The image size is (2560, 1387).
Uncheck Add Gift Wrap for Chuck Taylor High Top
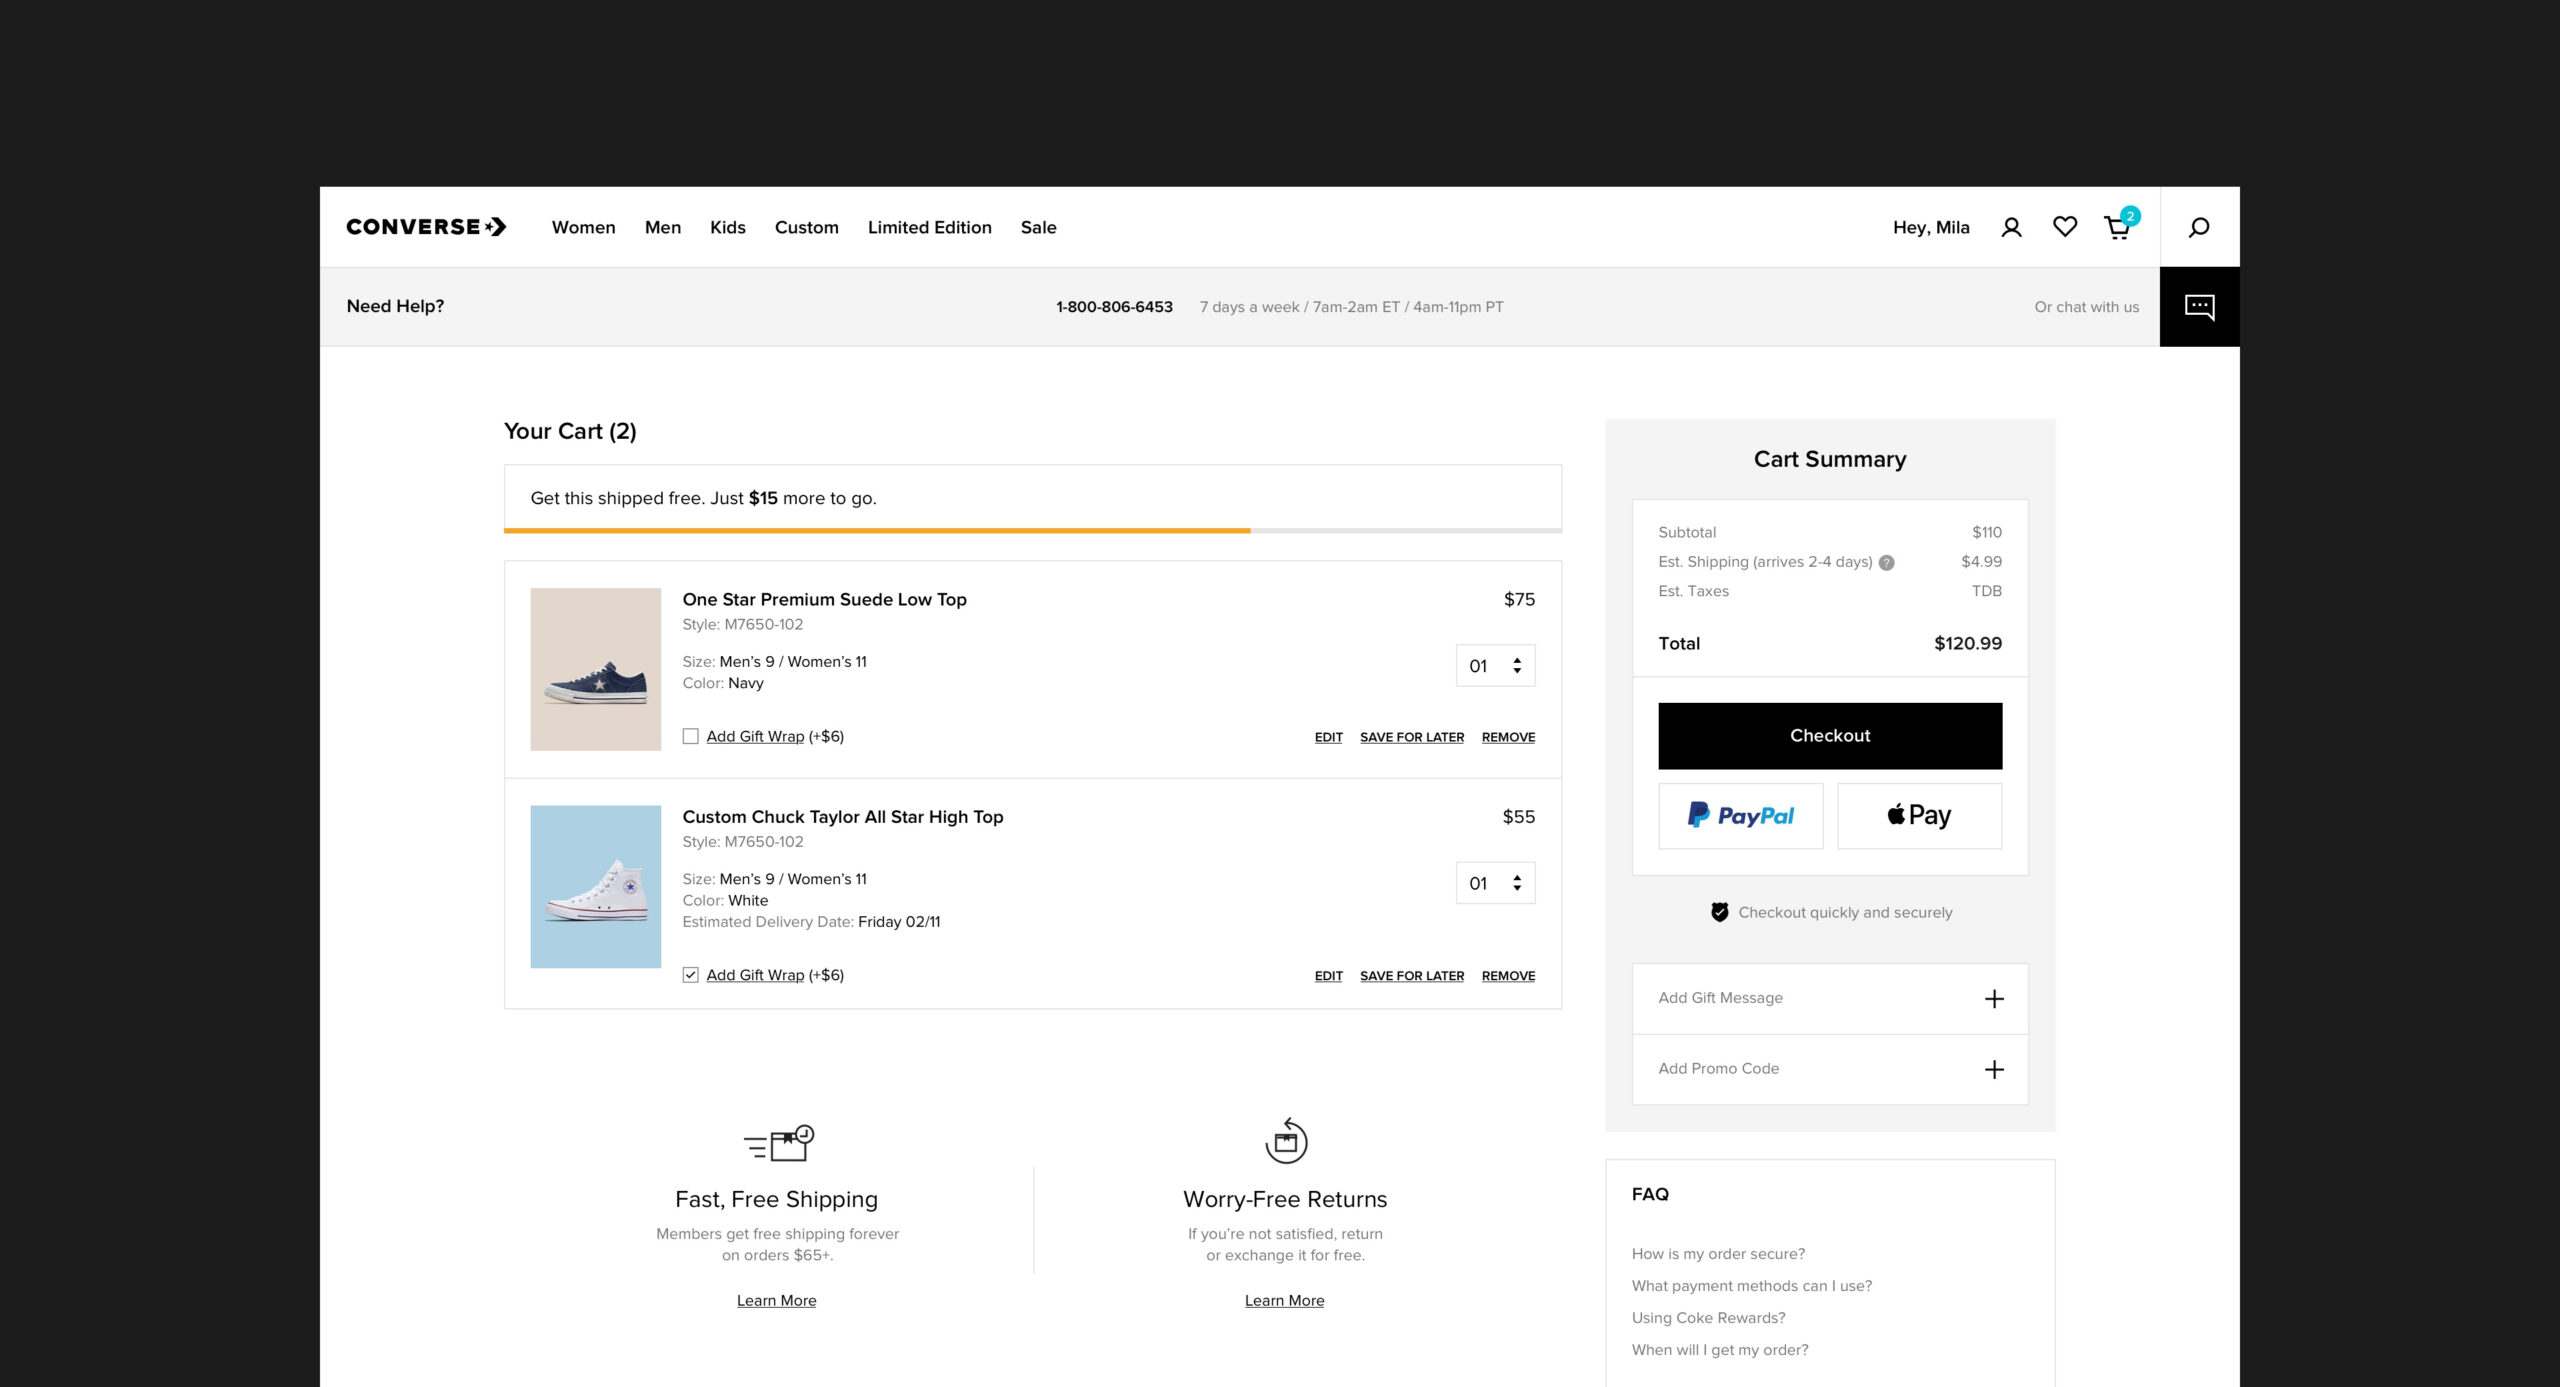[690, 975]
